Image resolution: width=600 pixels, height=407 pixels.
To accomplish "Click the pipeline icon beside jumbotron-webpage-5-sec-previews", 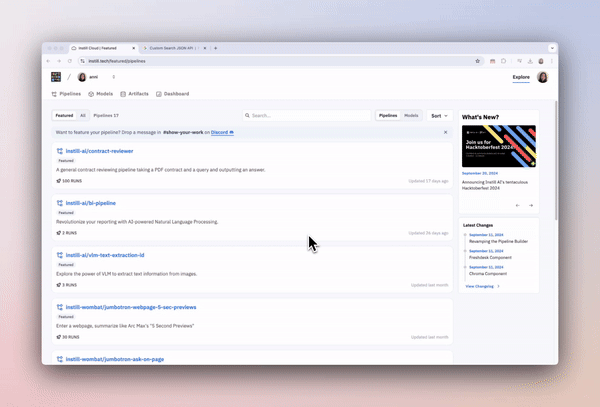I will [x=60, y=307].
